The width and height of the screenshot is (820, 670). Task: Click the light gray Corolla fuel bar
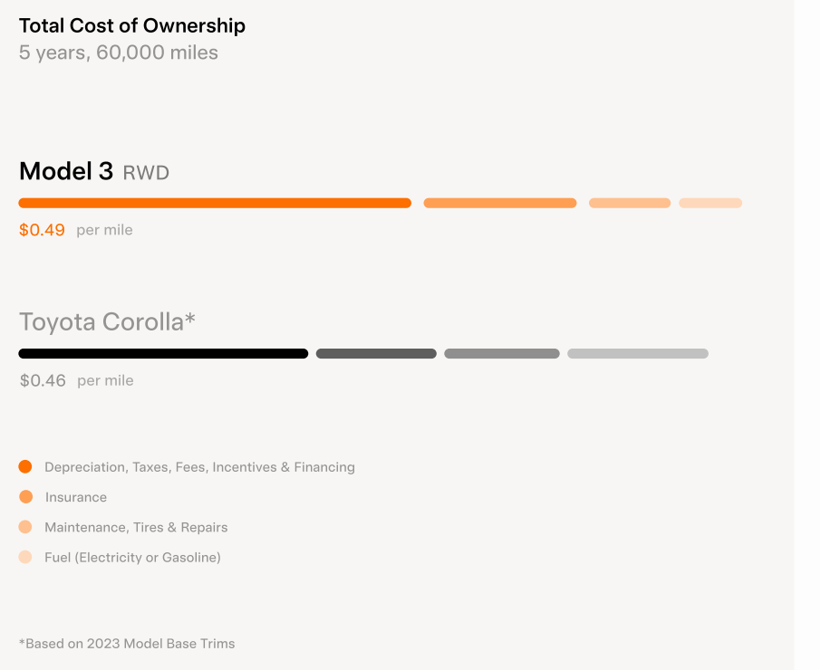point(638,354)
